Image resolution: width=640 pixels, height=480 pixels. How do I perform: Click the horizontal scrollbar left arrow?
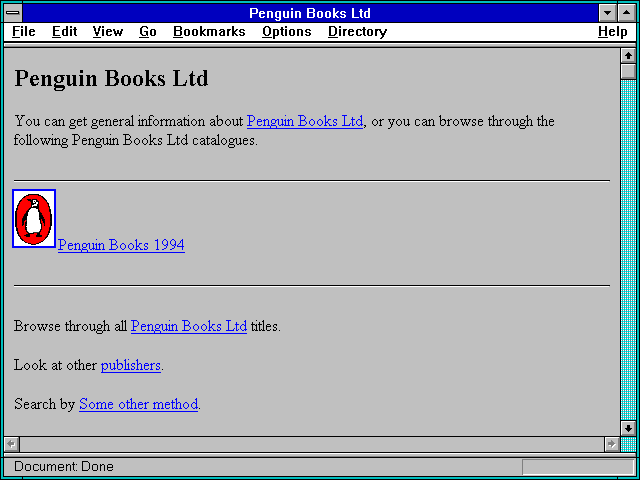12,444
